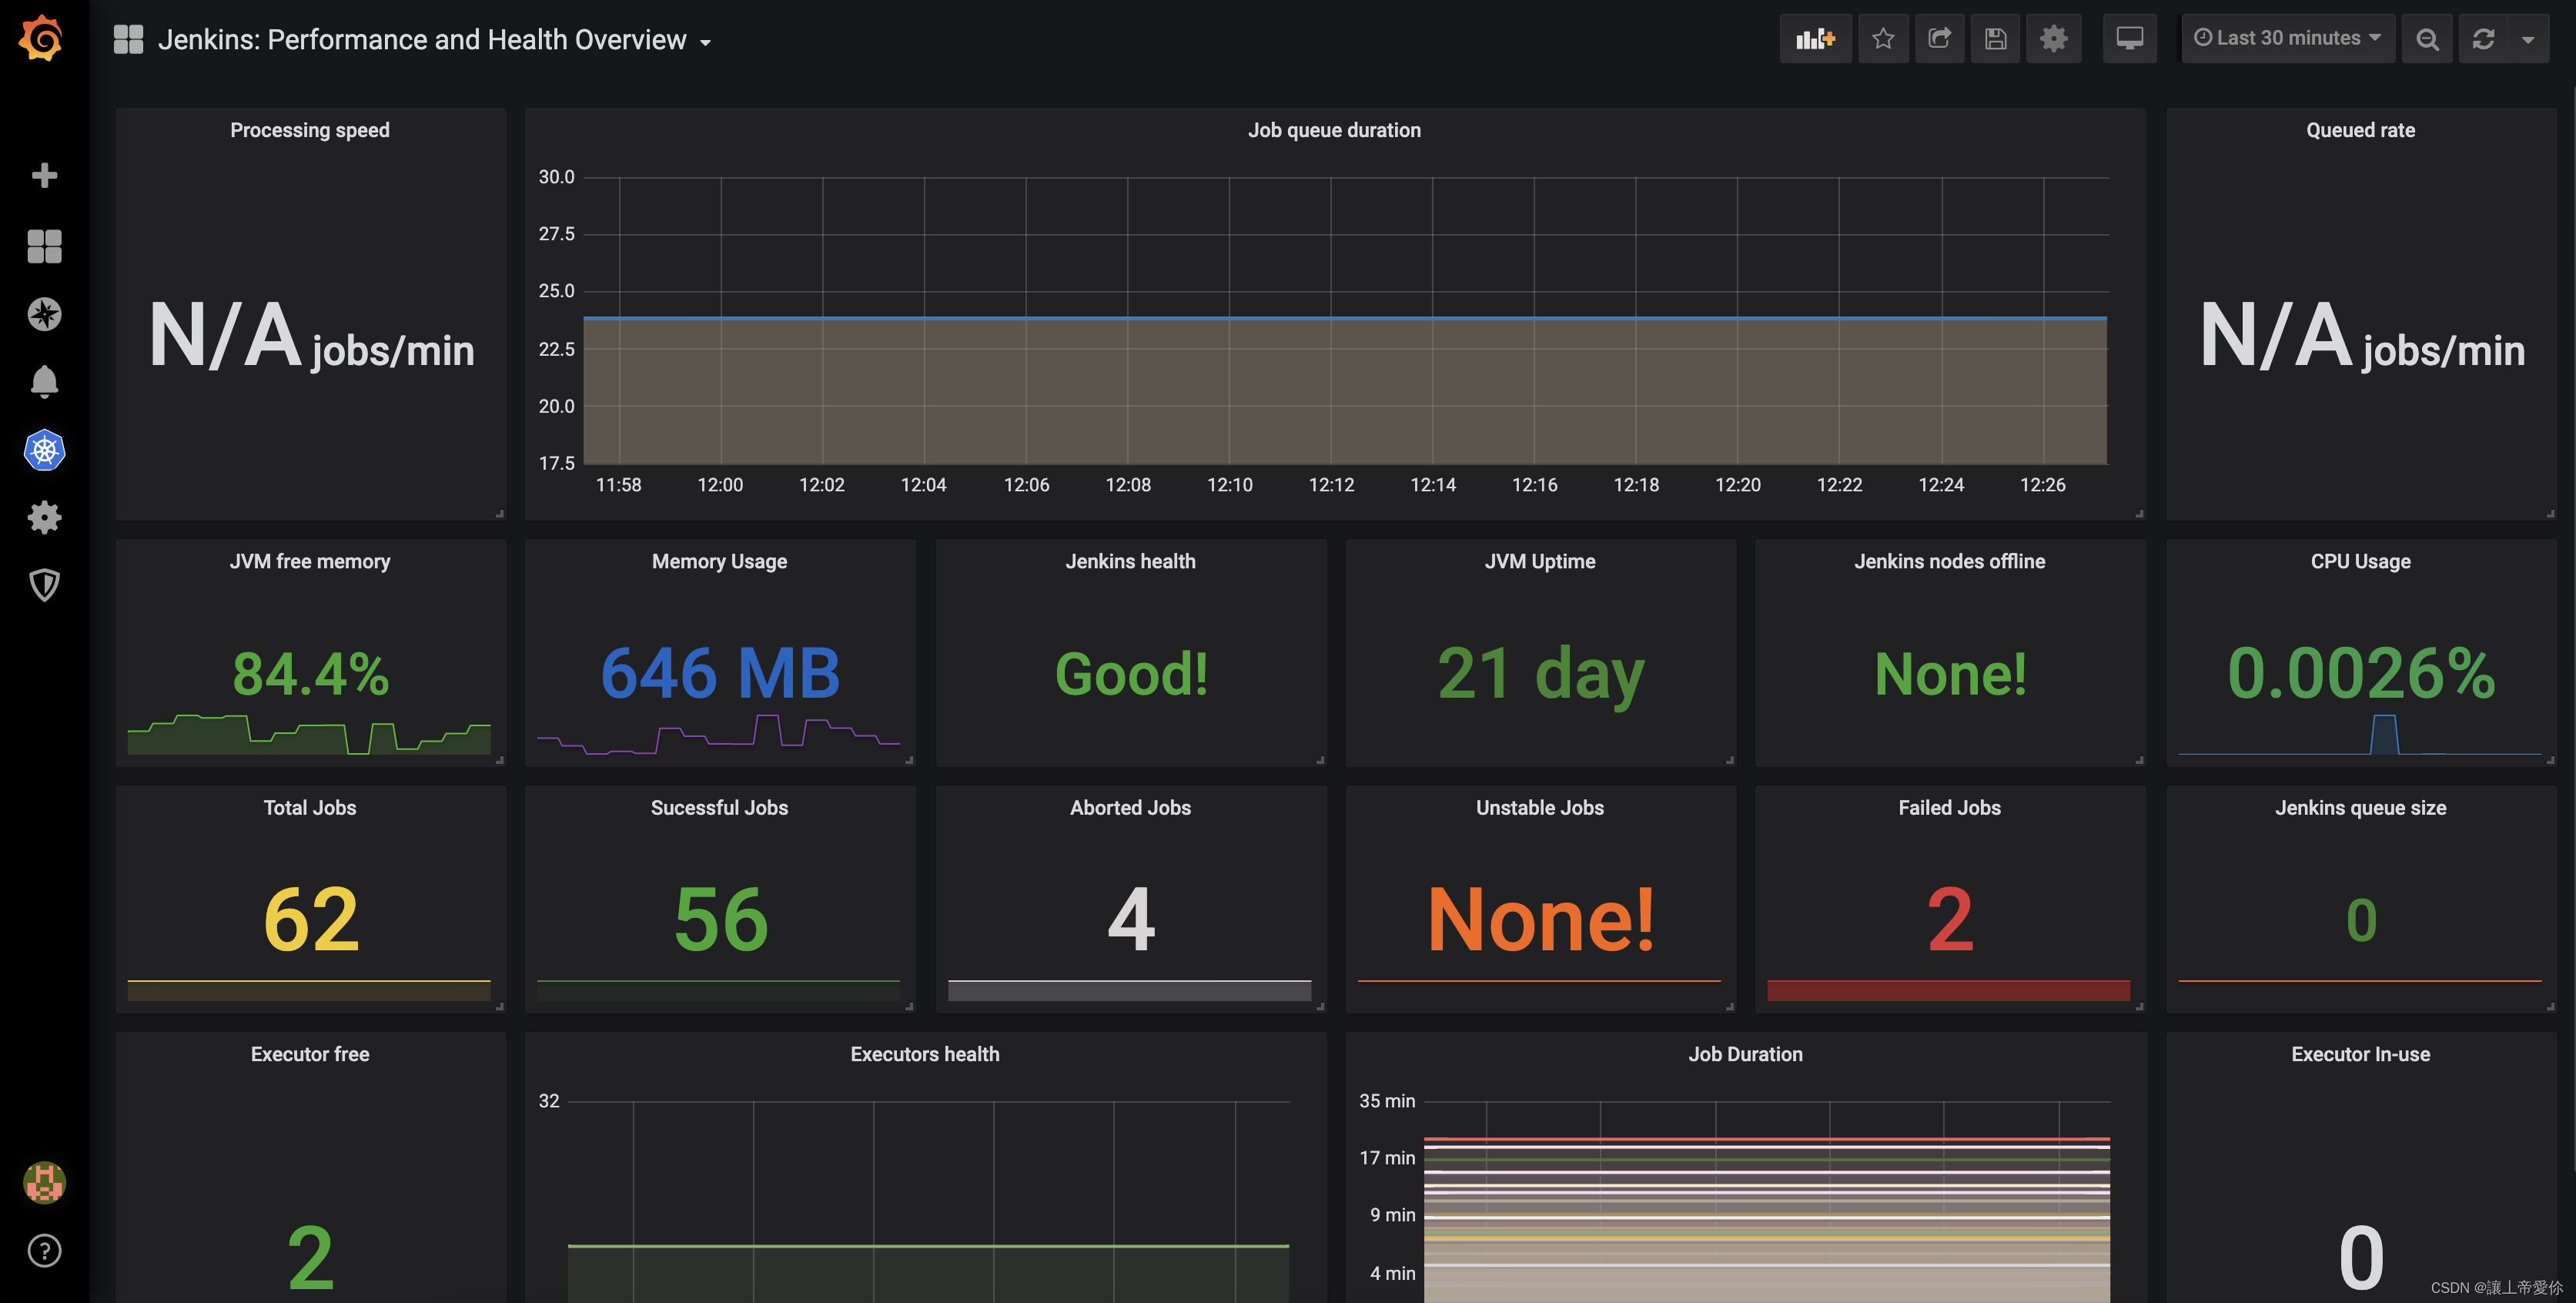Open the Unstable Jobs panel title menu
The width and height of the screenshot is (2576, 1303).
pyautogui.click(x=1540, y=807)
